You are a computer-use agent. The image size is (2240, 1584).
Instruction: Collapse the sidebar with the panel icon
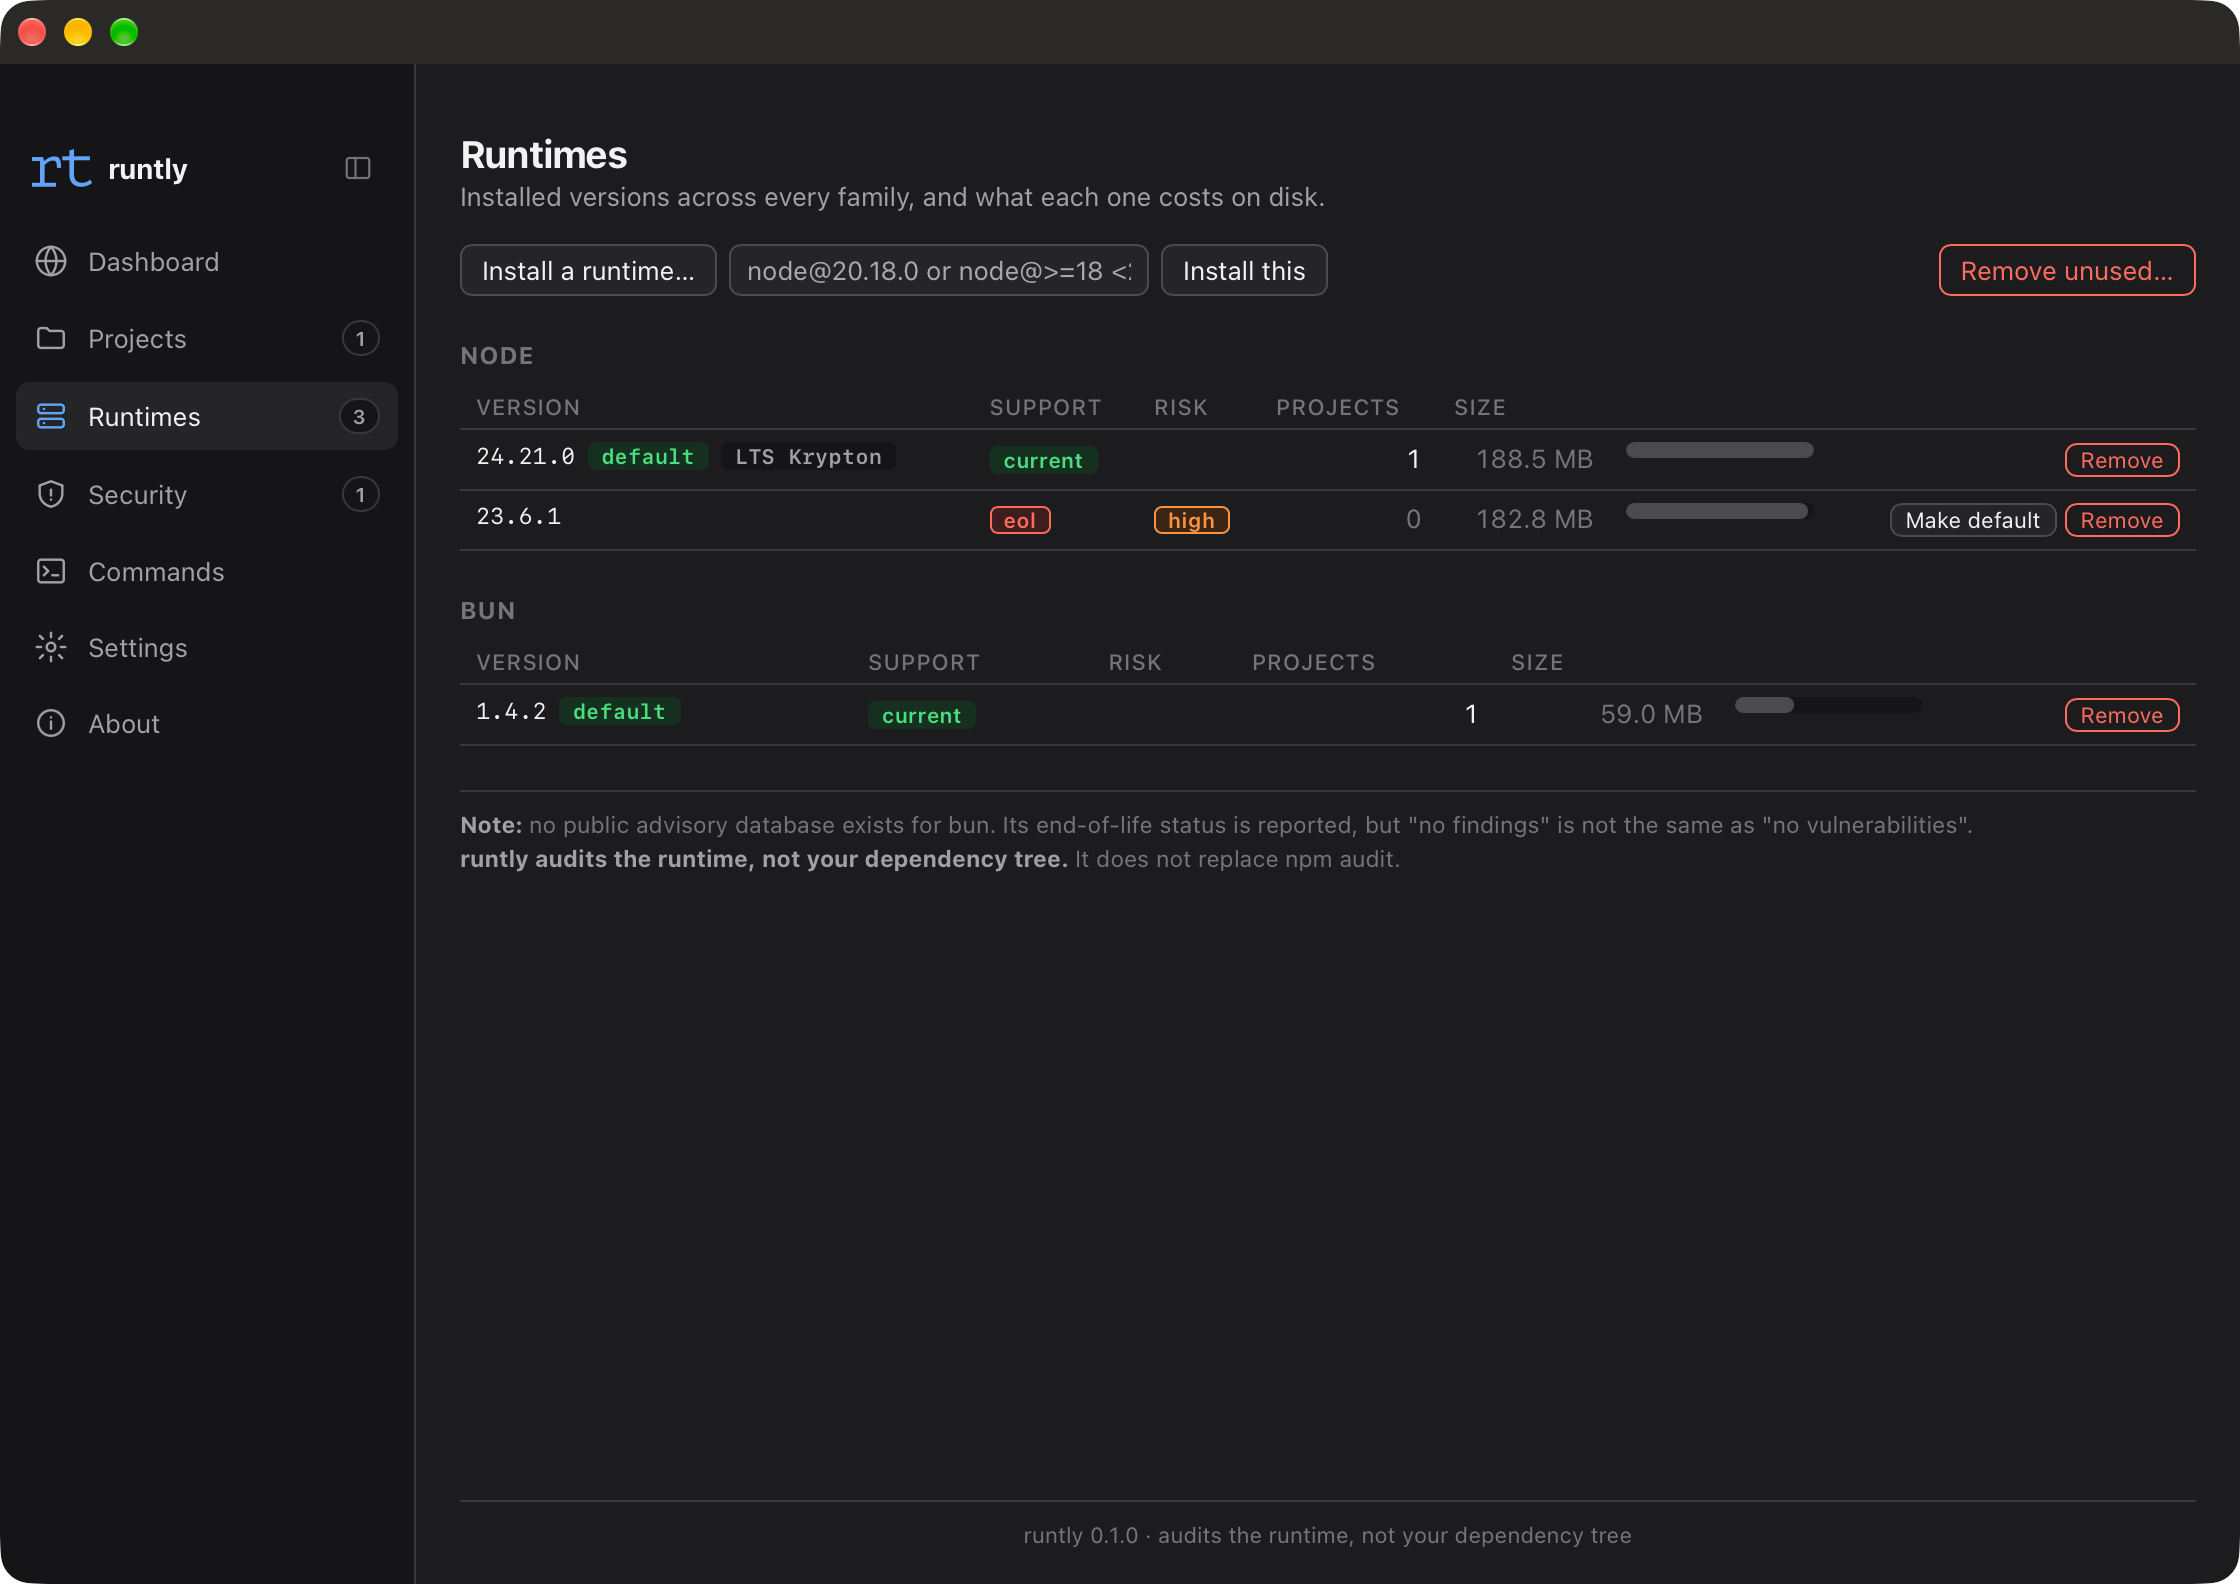pyautogui.click(x=357, y=168)
